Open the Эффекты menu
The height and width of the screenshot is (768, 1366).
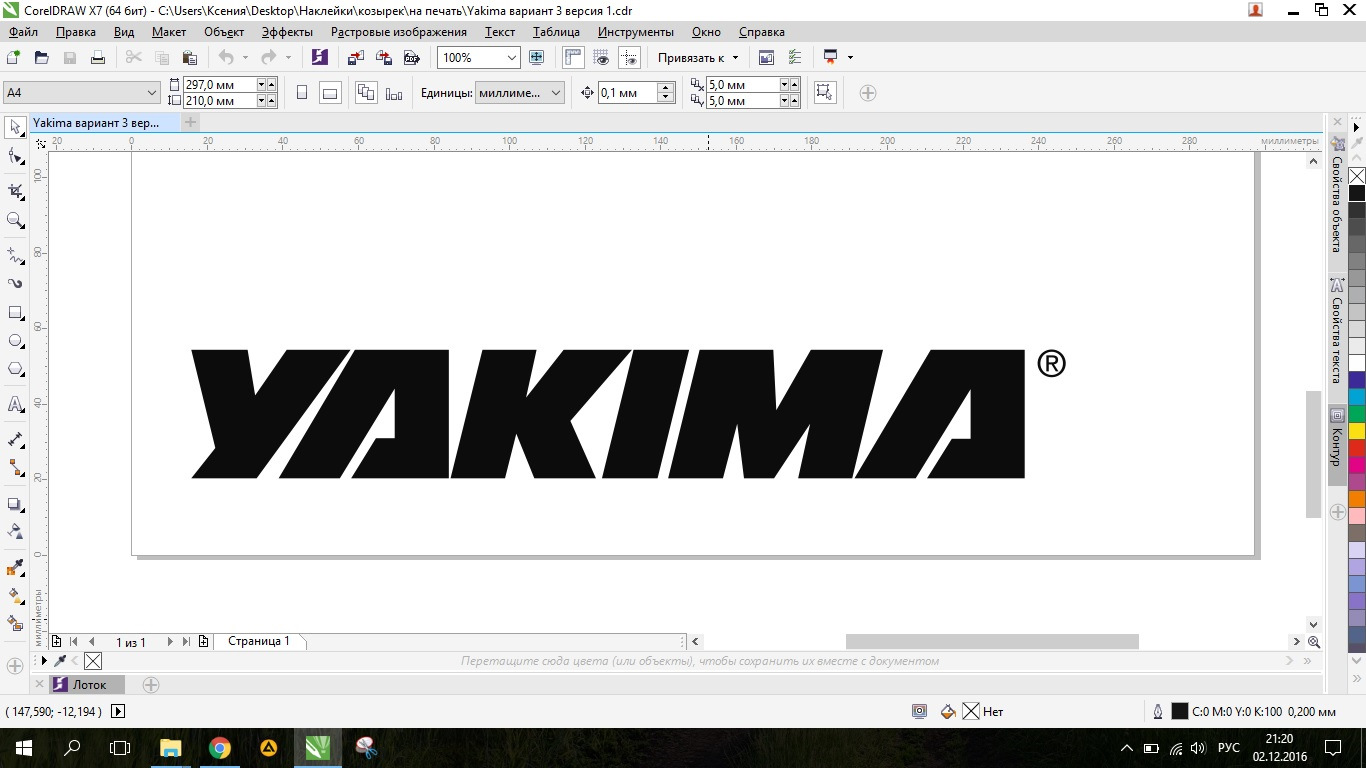(x=287, y=32)
